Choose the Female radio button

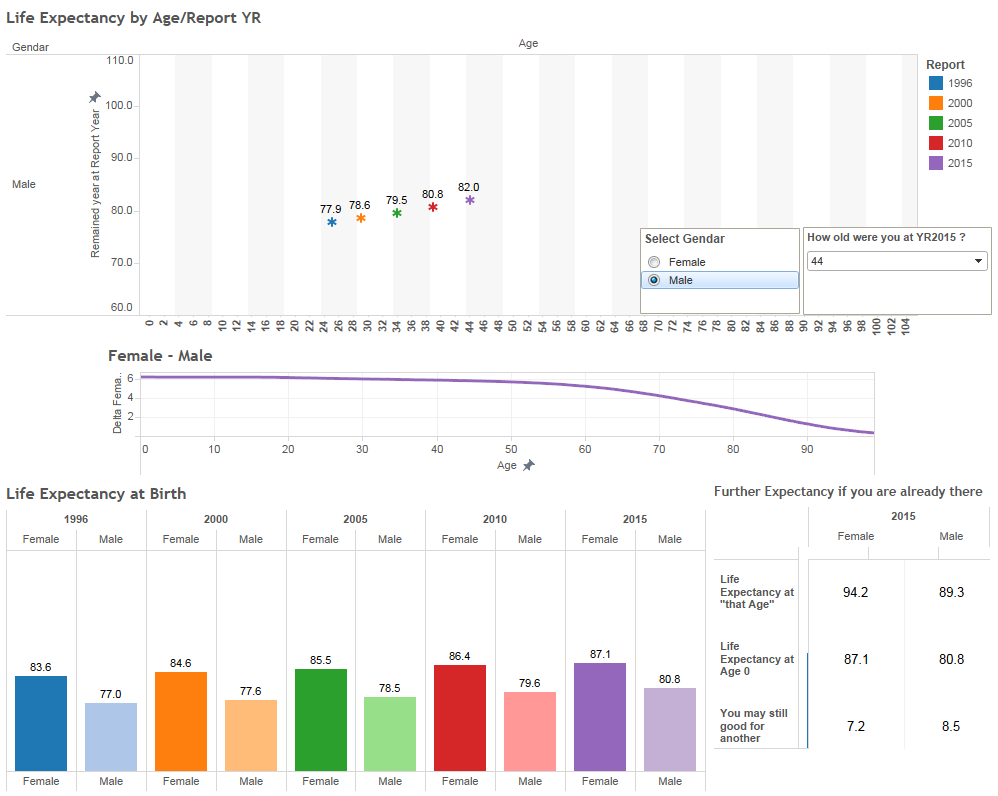pos(654,262)
